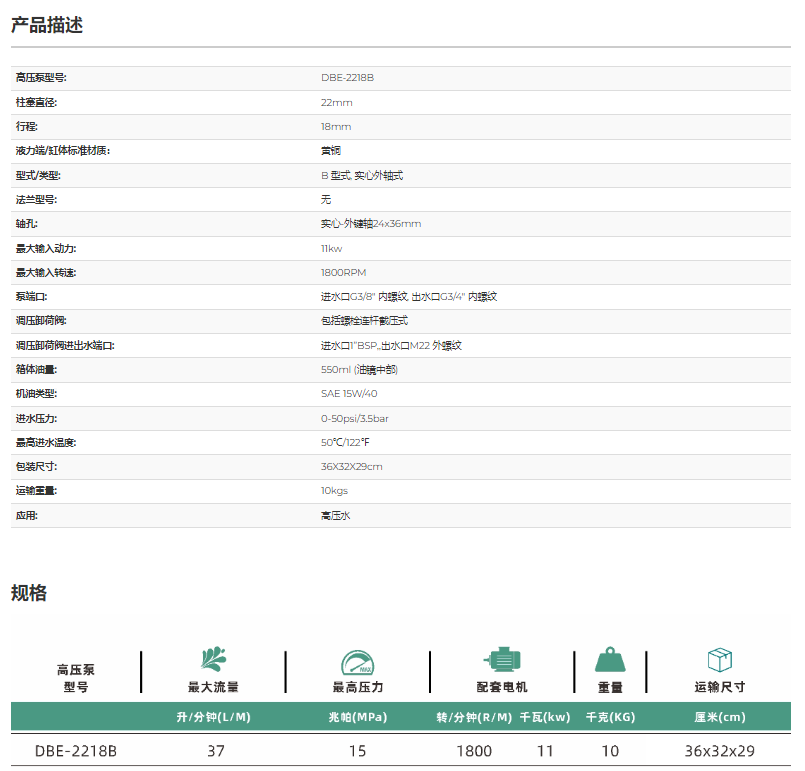Click the 高压泵型号 table heading label
The width and height of the screenshot is (805, 771).
(76, 678)
